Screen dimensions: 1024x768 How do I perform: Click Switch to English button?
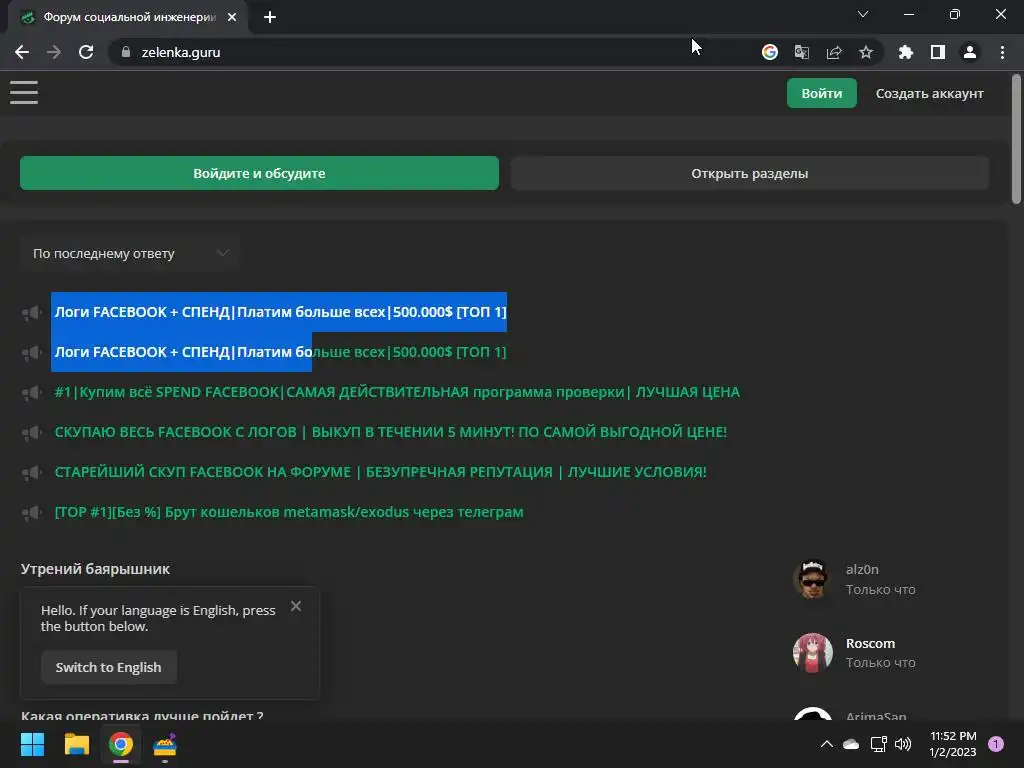(108, 667)
